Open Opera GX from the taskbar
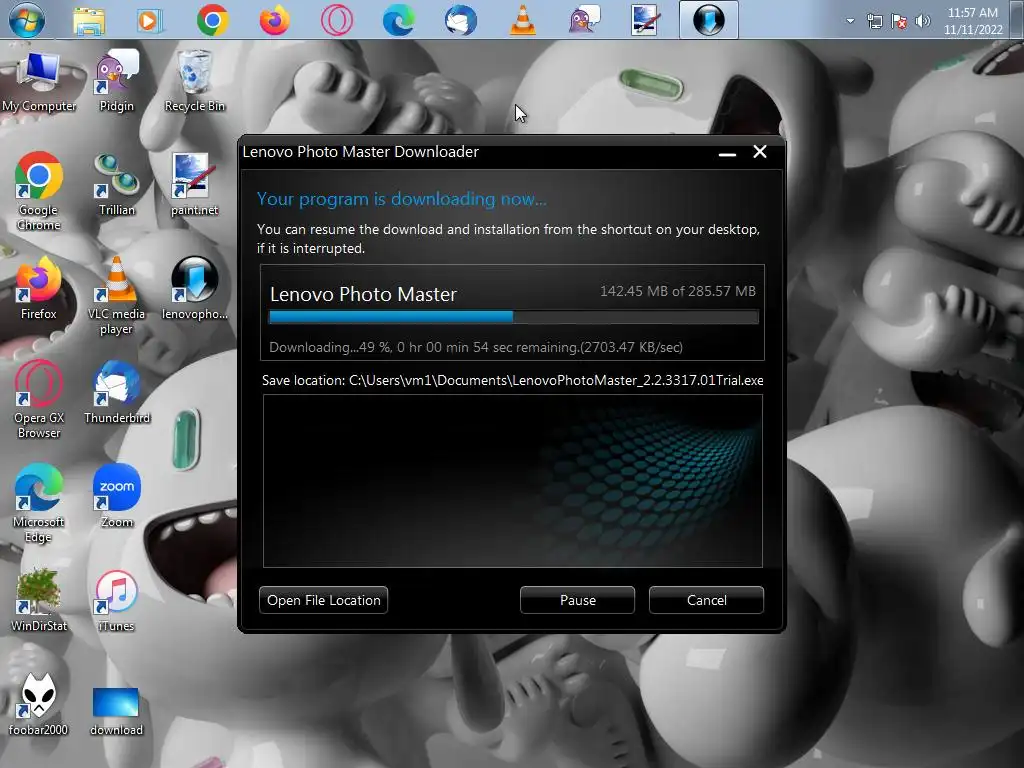The height and width of the screenshot is (768, 1024). 337,20
